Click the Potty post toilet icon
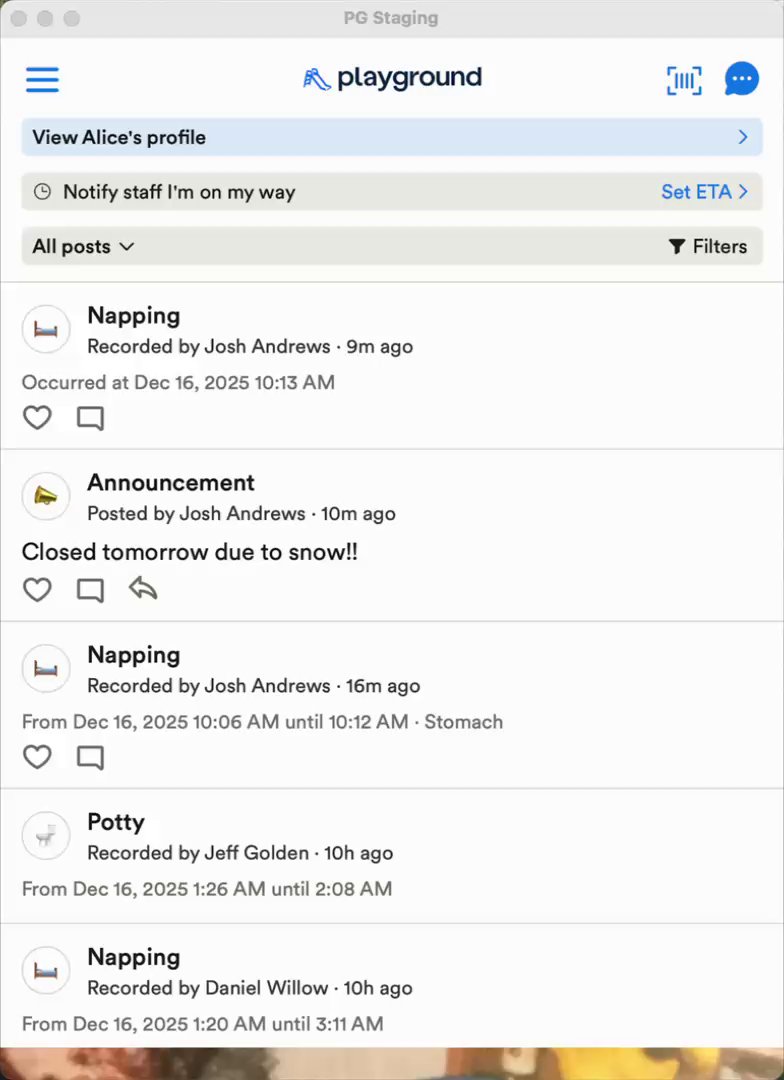 (46, 836)
